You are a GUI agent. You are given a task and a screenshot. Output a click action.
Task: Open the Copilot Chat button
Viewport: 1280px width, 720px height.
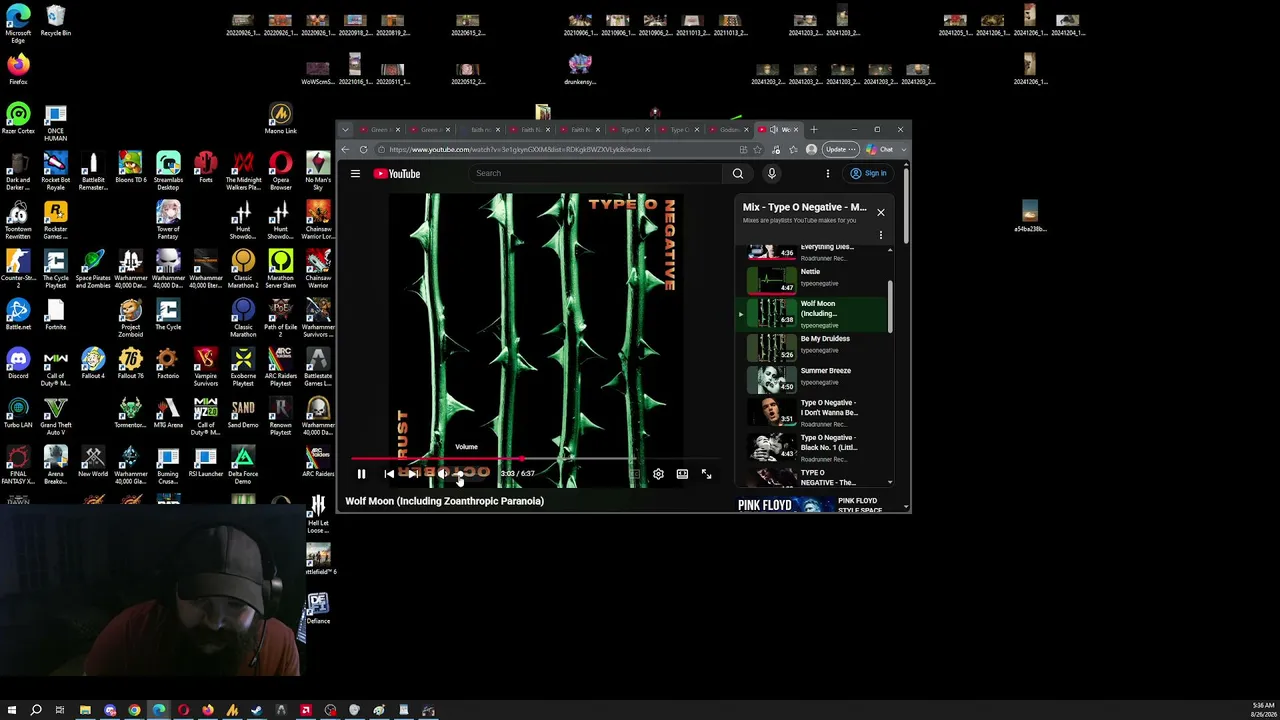880,149
